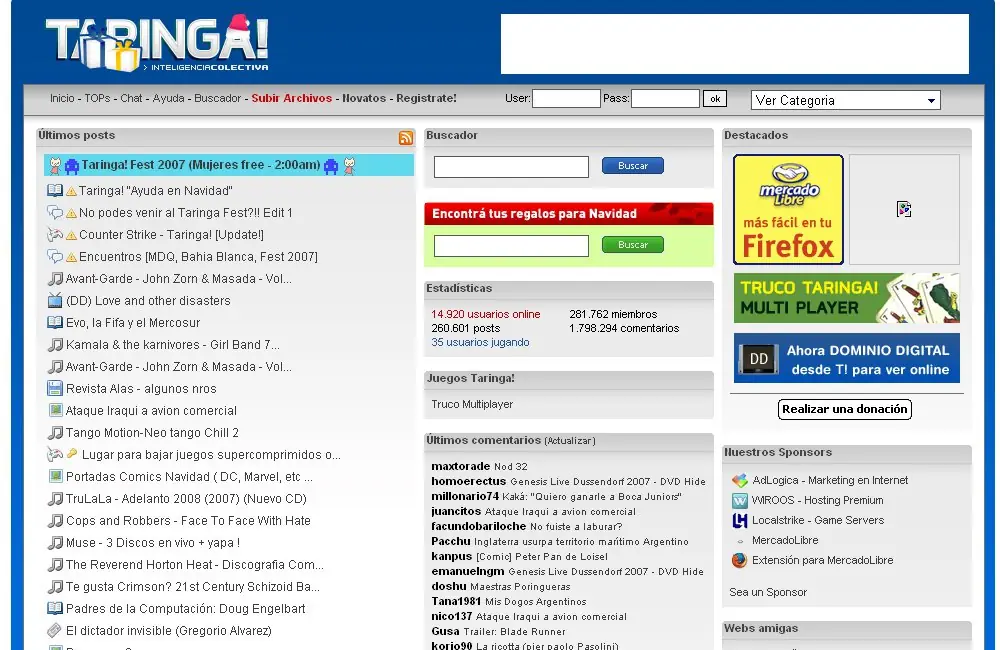The height and width of the screenshot is (650, 1000).
Task: Open Novatos in the navigation bar
Action: pos(364,98)
